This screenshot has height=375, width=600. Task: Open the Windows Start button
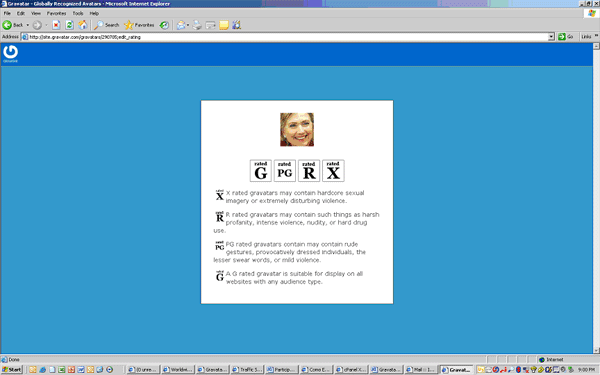11,370
